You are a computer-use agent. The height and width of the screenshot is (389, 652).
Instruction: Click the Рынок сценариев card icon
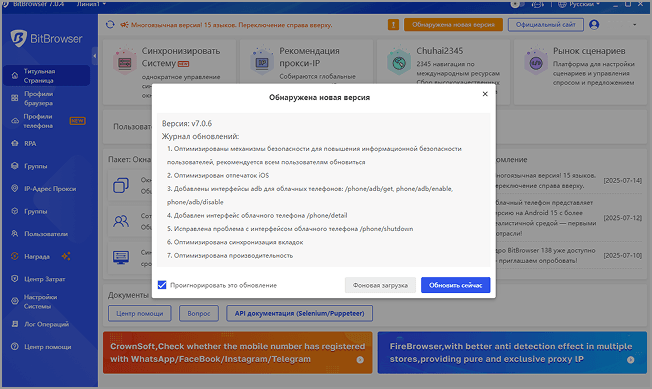[x=536, y=62]
